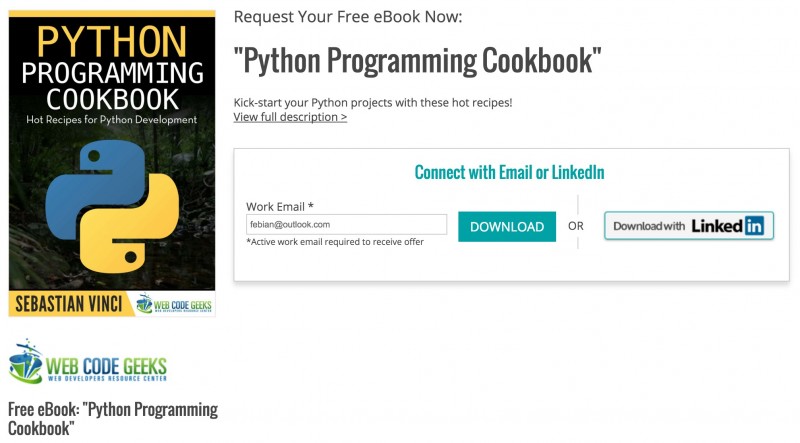
Task: Click the Sebastian Vinci author name on cover
Action: 69,304
